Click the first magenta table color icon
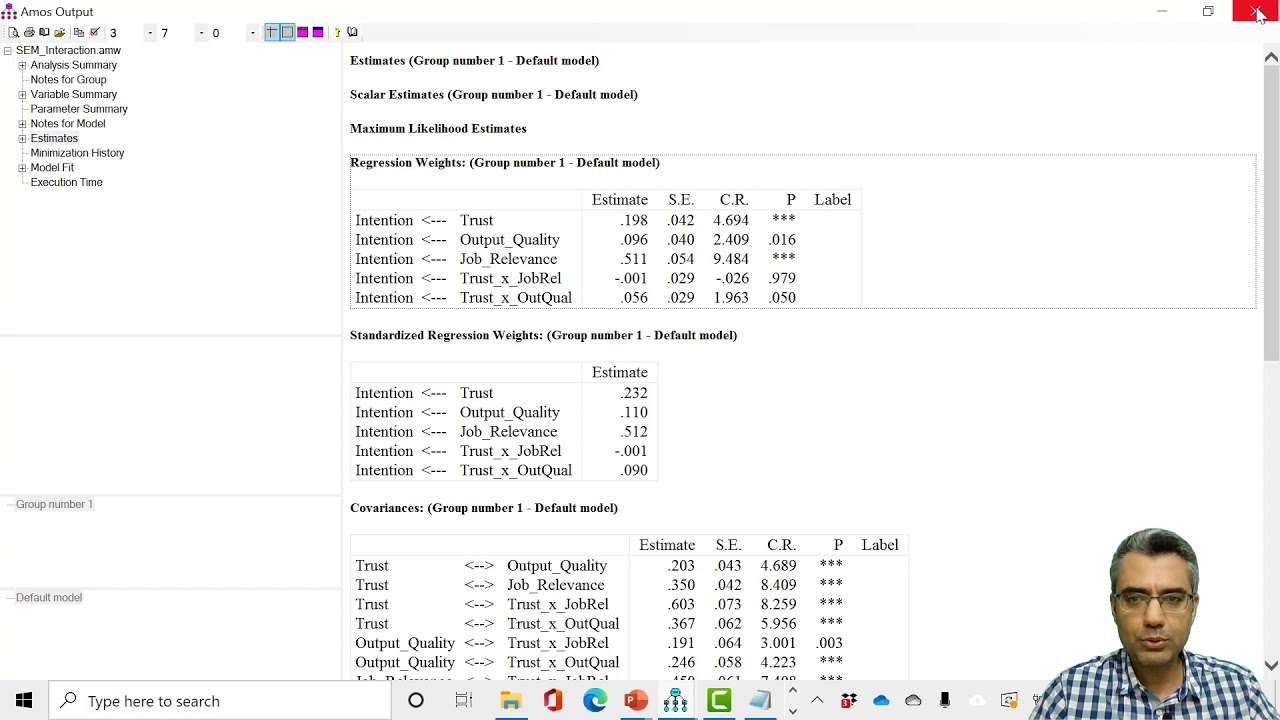 [x=302, y=32]
